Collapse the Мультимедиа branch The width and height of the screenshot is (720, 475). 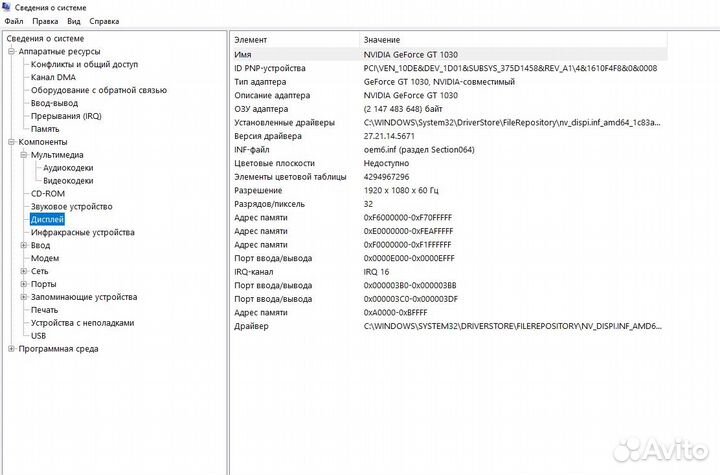pyautogui.click(x=23, y=155)
